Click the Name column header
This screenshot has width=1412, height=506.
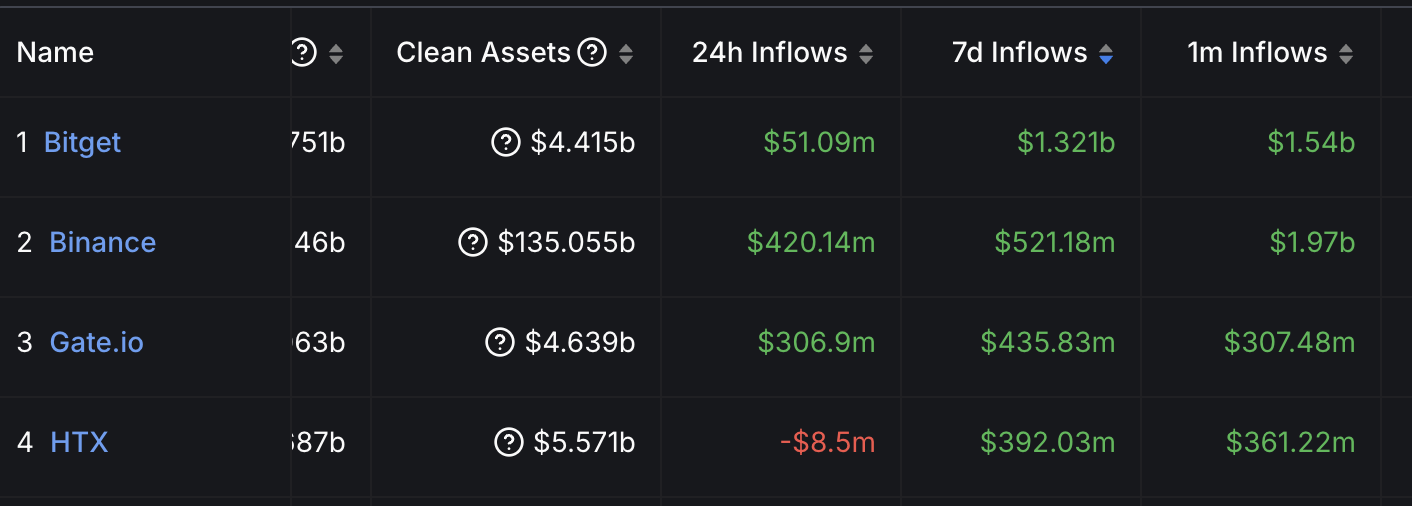point(55,53)
